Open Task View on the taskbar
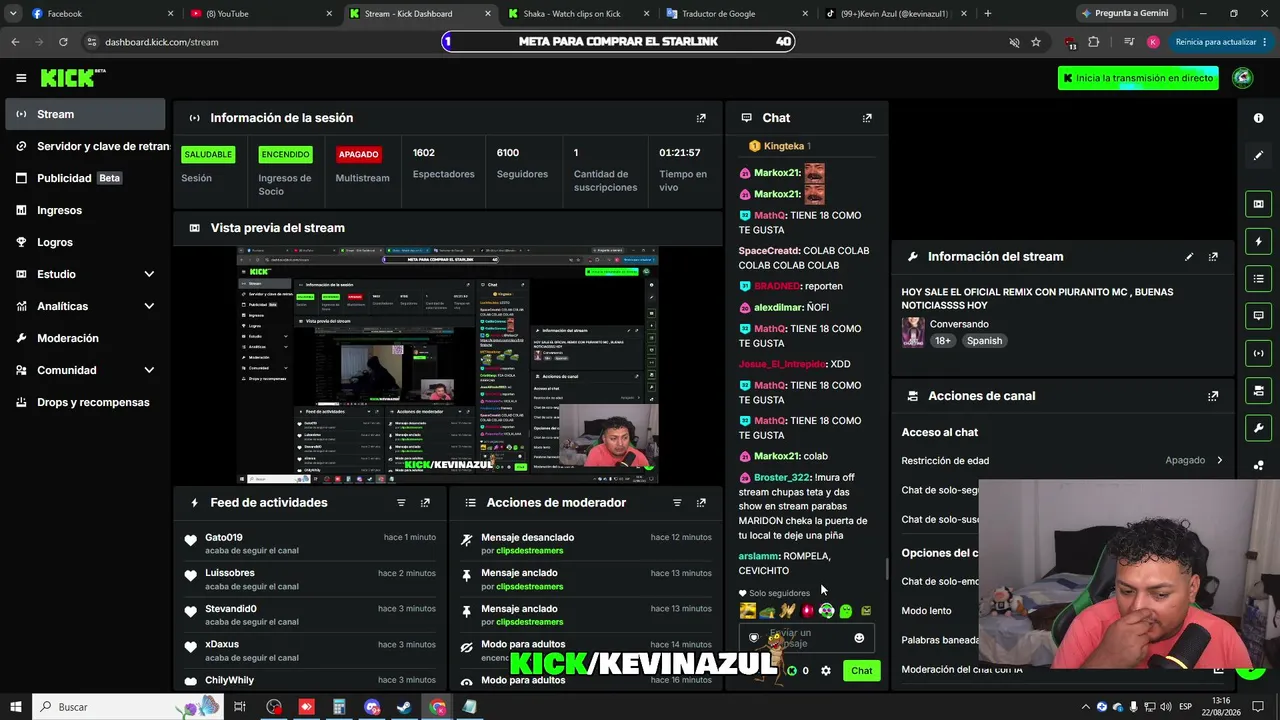Screen dimensions: 1280x720 (x=240, y=707)
